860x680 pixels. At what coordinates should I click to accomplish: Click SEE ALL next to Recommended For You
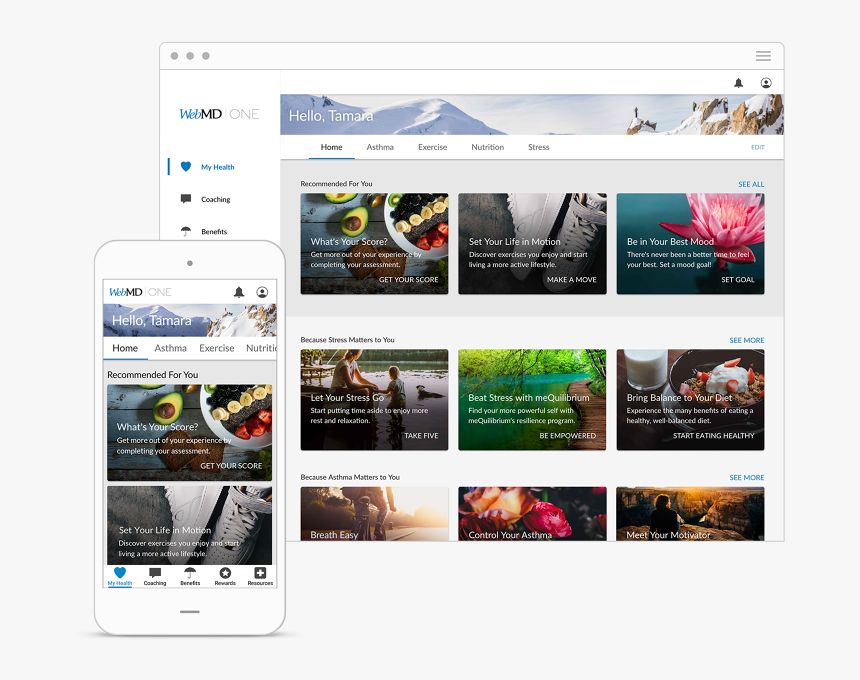pyautogui.click(x=751, y=184)
